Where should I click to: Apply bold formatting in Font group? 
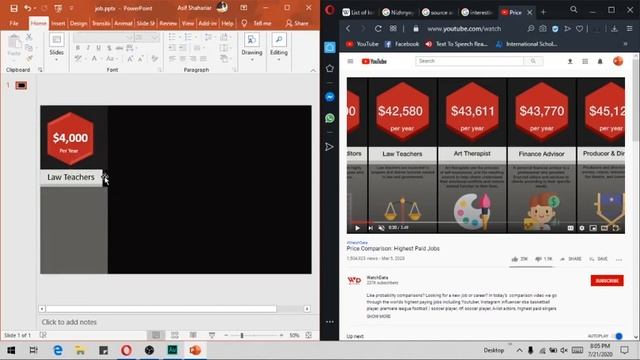click(x=78, y=48)
